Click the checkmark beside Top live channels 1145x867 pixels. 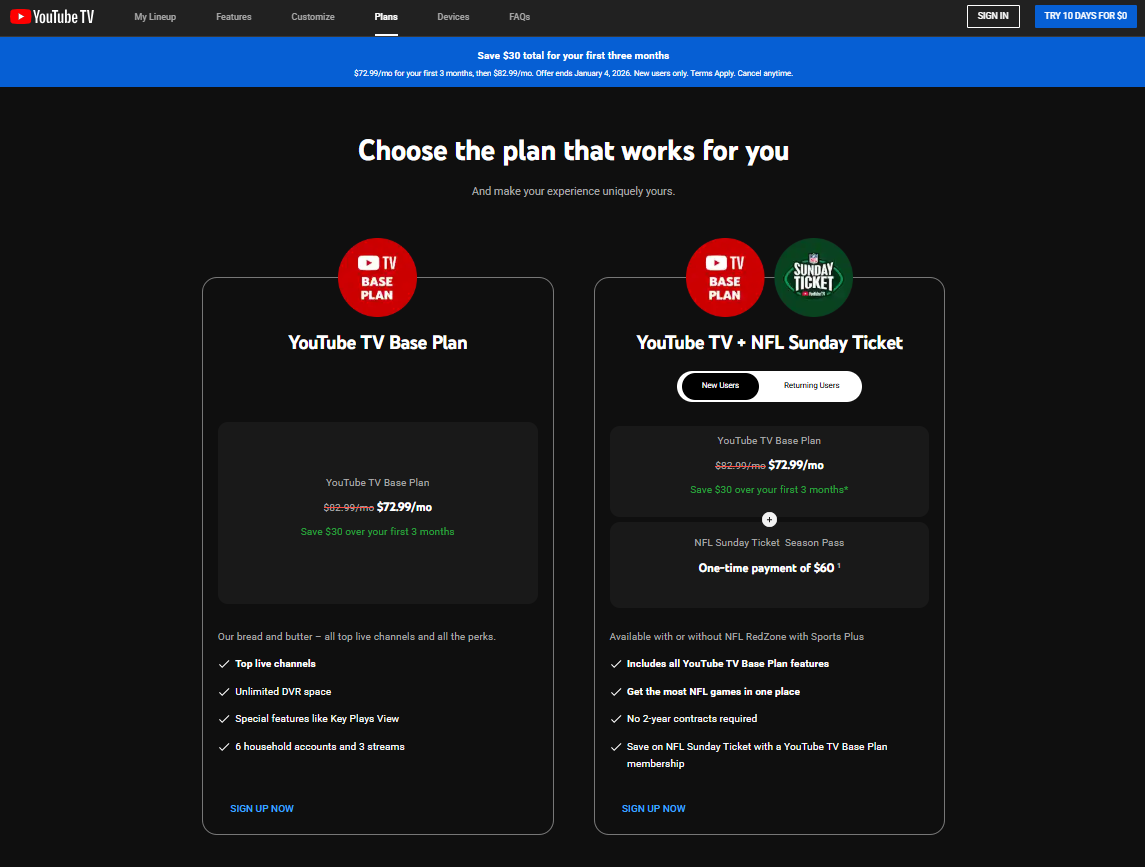click(x=224, y=664)
